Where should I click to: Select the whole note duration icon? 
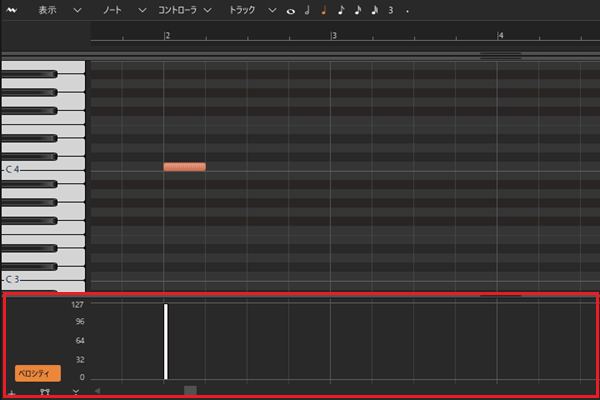click(290, 10)
